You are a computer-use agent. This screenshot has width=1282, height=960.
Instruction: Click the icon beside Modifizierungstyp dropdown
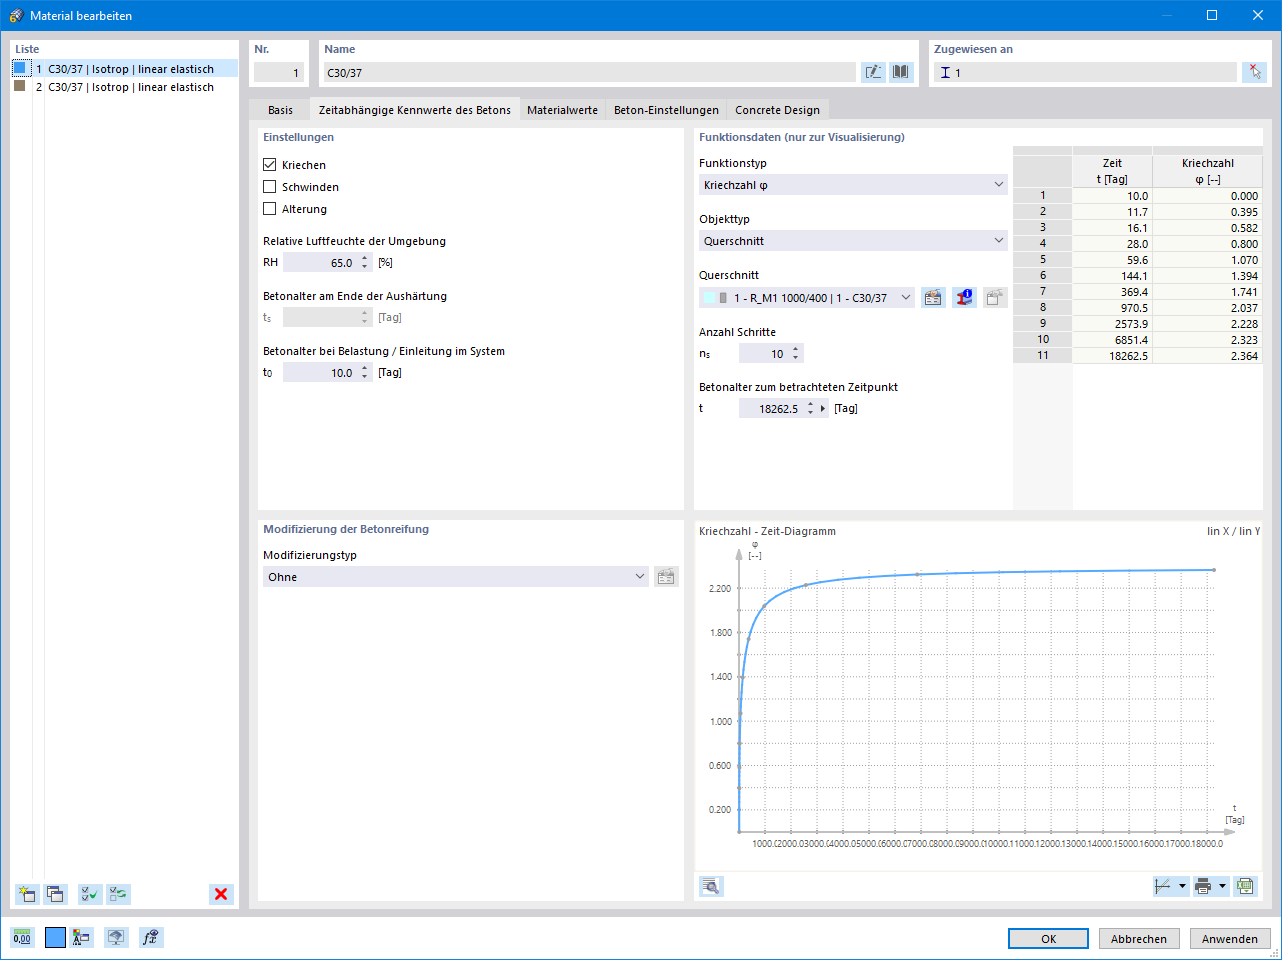click(666, 577)
